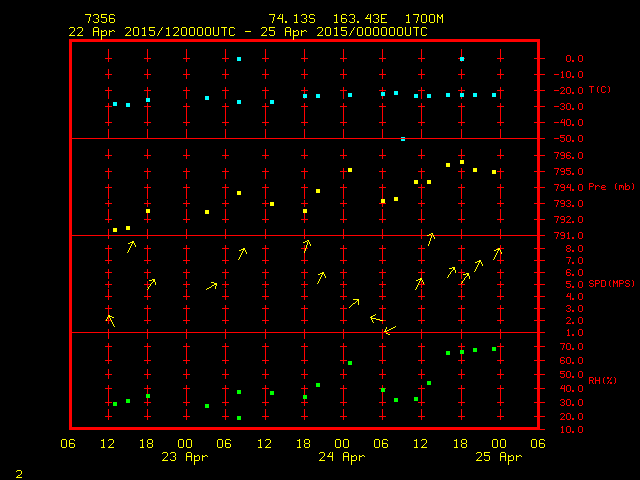Click the small pink marker on the -50.0 line
The height and width of the screenshot is (480, 640).
click(x=403, y=139)
